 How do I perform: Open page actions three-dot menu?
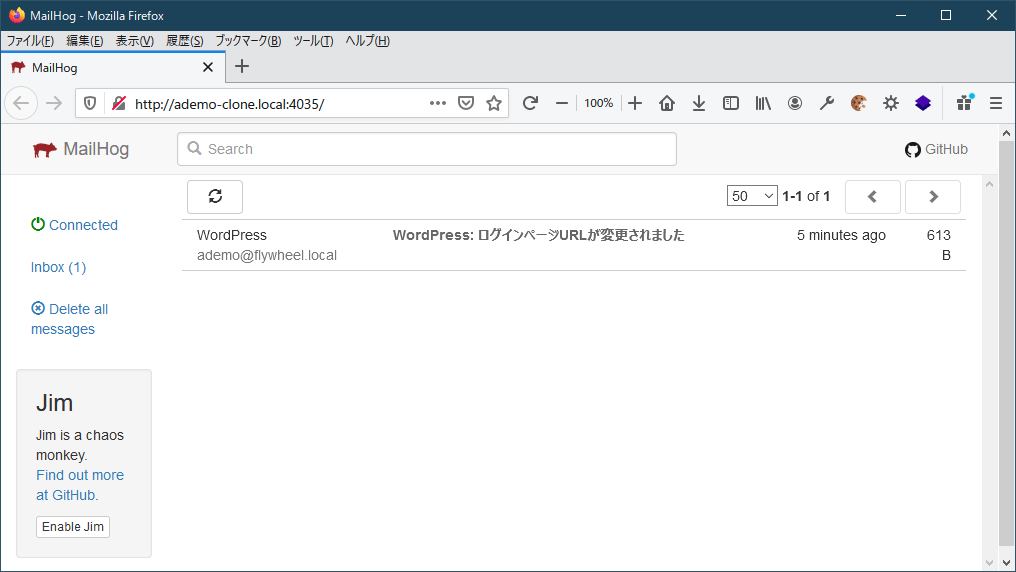(x=438, y=103)
